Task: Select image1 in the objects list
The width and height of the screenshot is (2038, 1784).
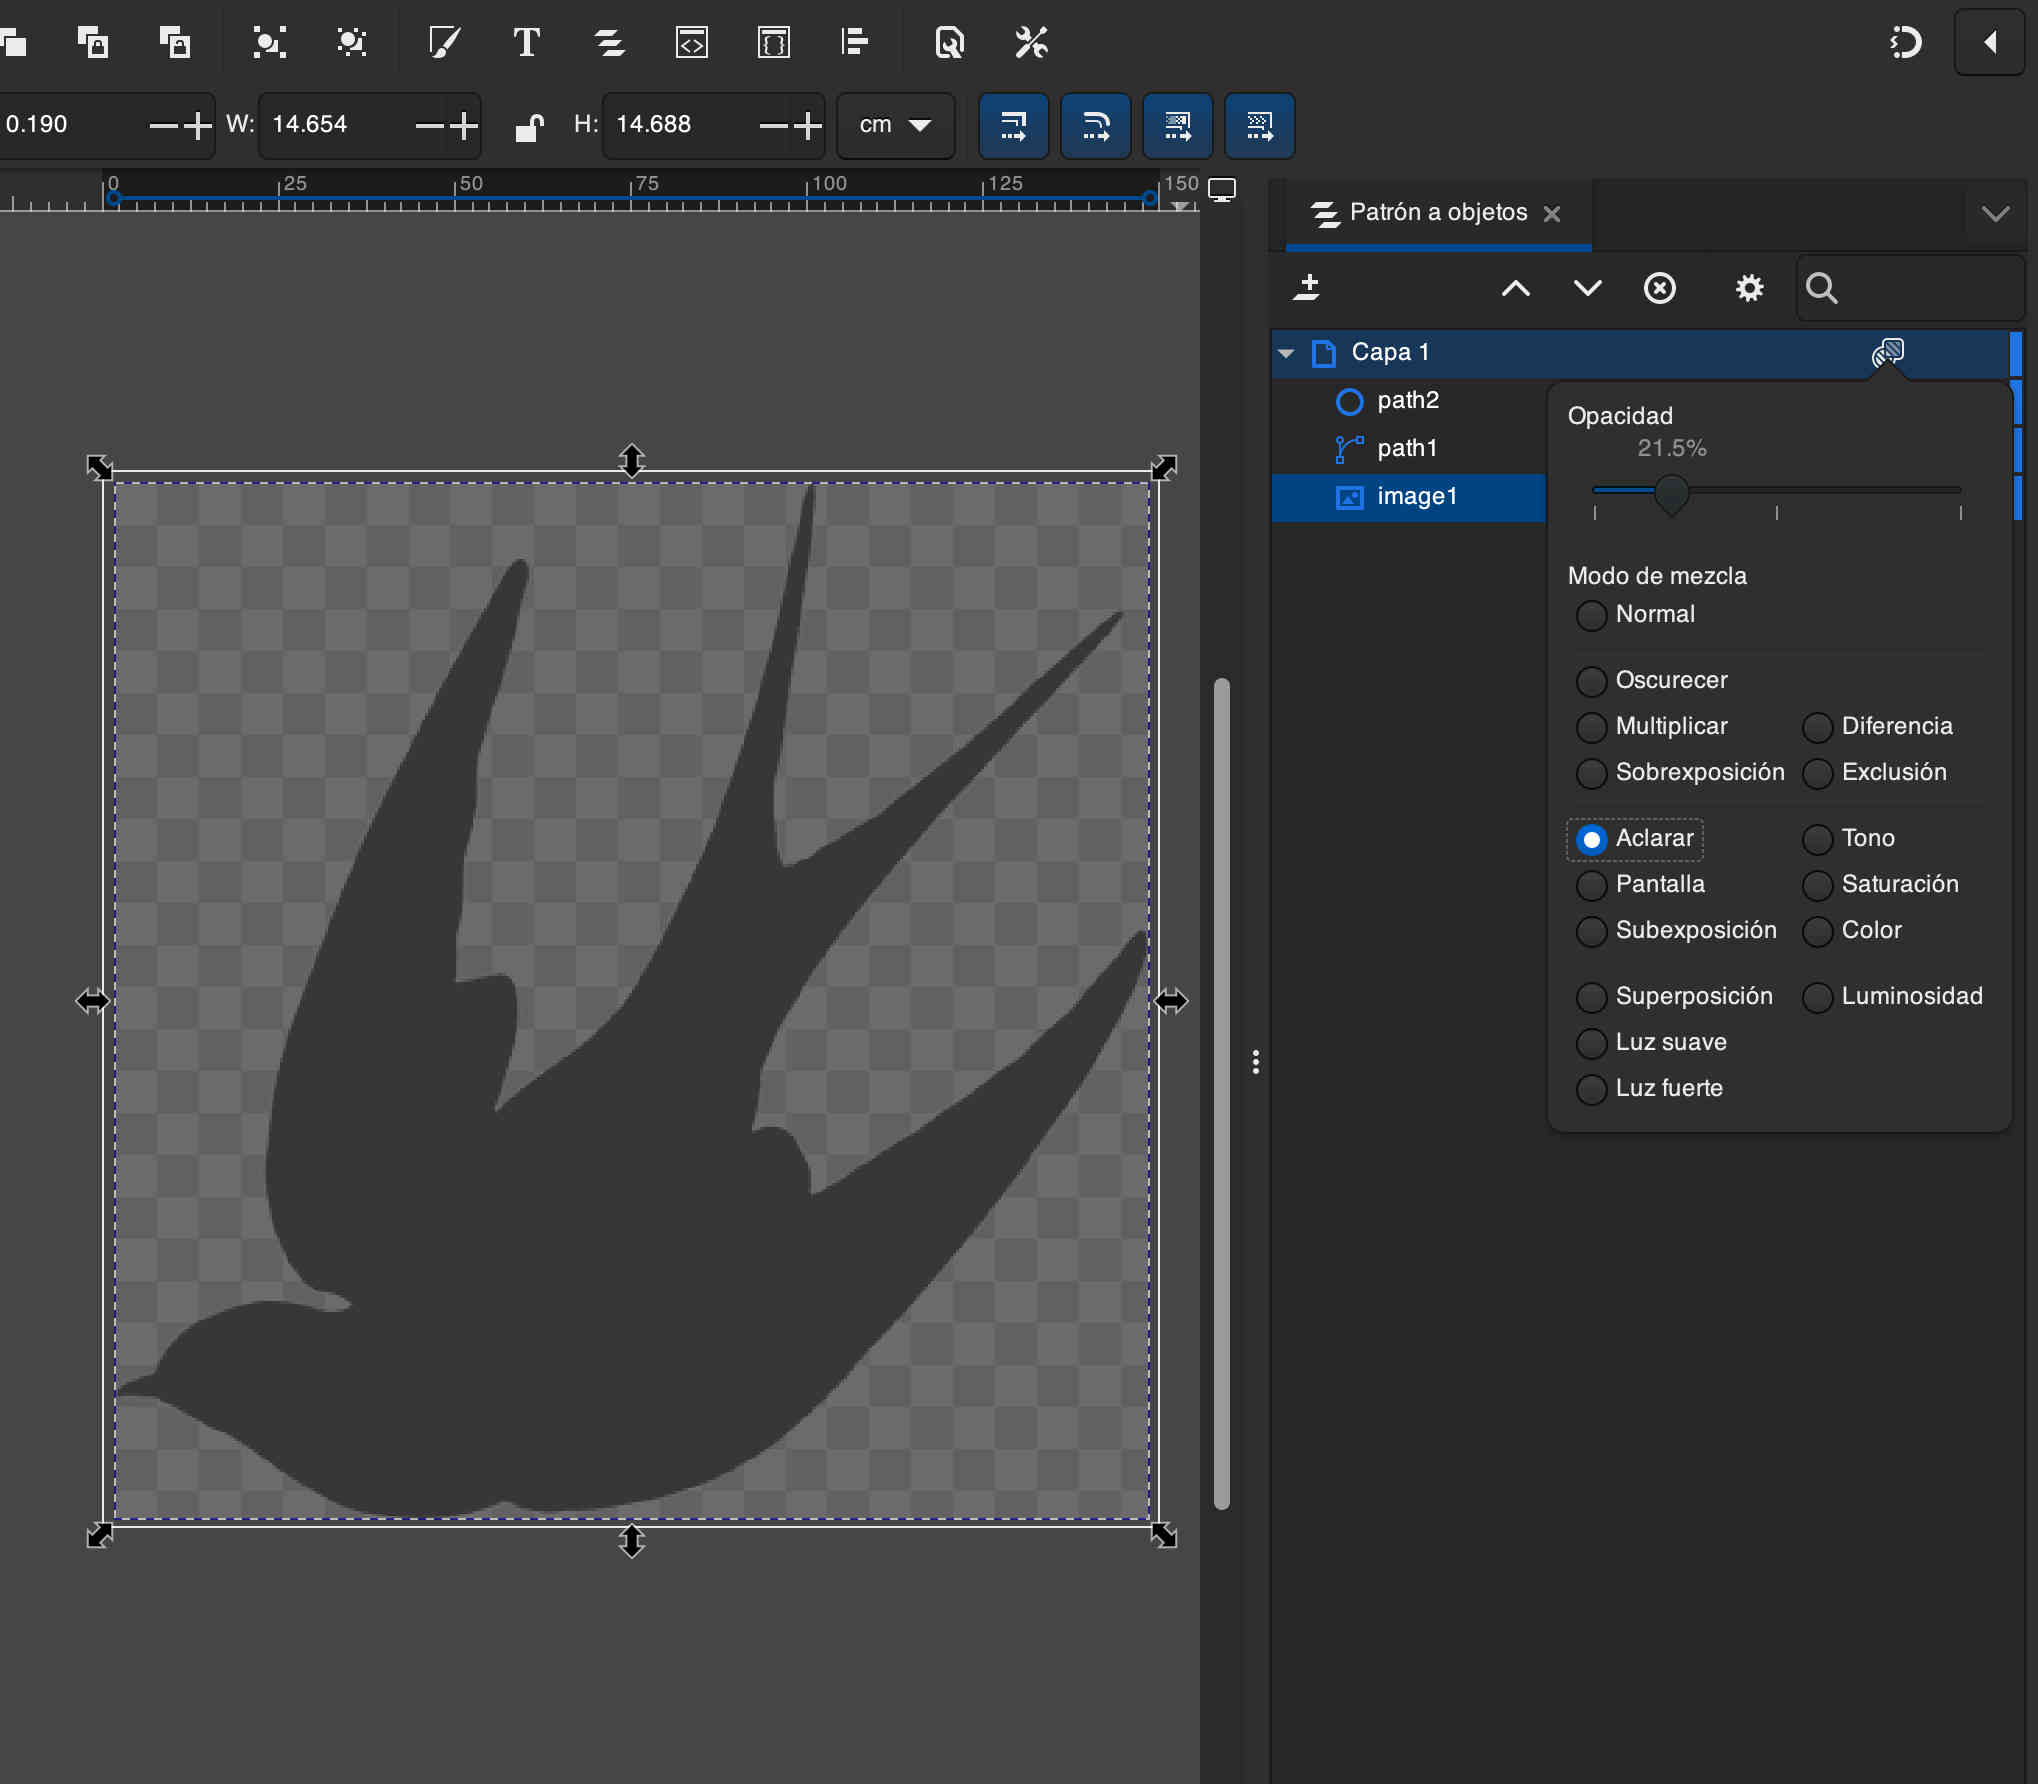Action: coord(1409,497)
